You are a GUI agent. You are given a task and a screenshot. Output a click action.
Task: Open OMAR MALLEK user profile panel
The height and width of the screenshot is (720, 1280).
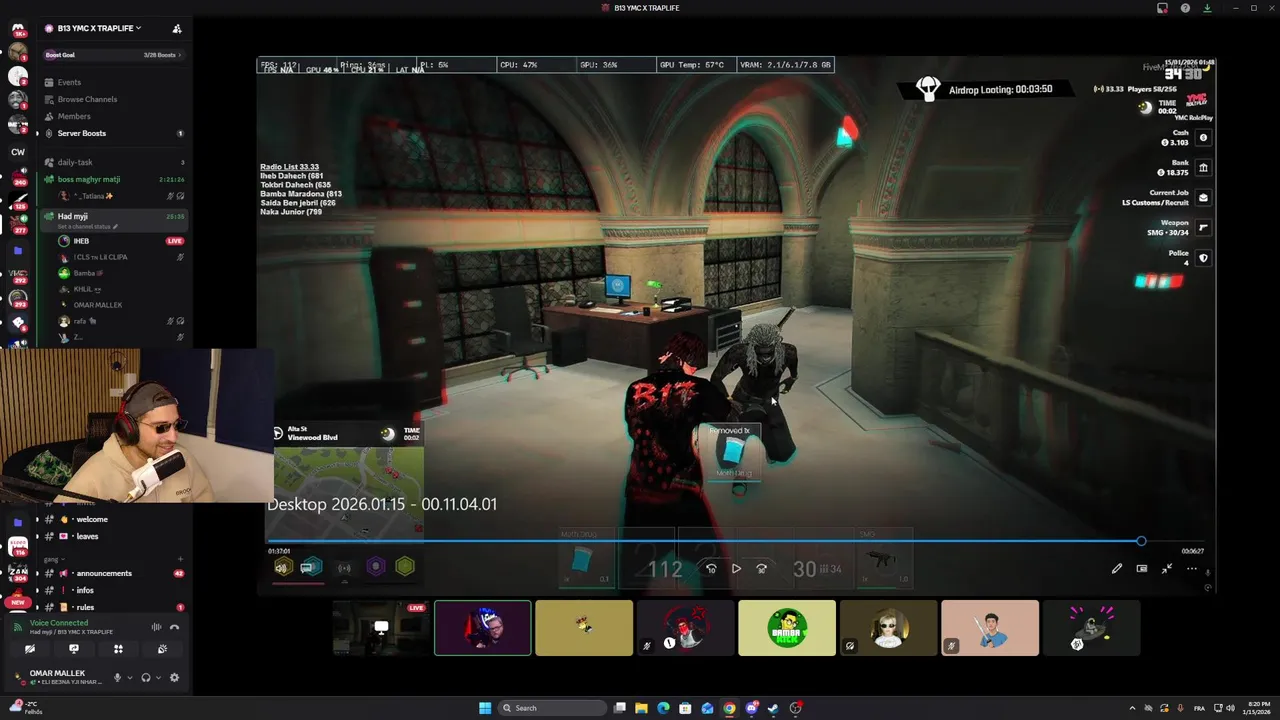58,677
